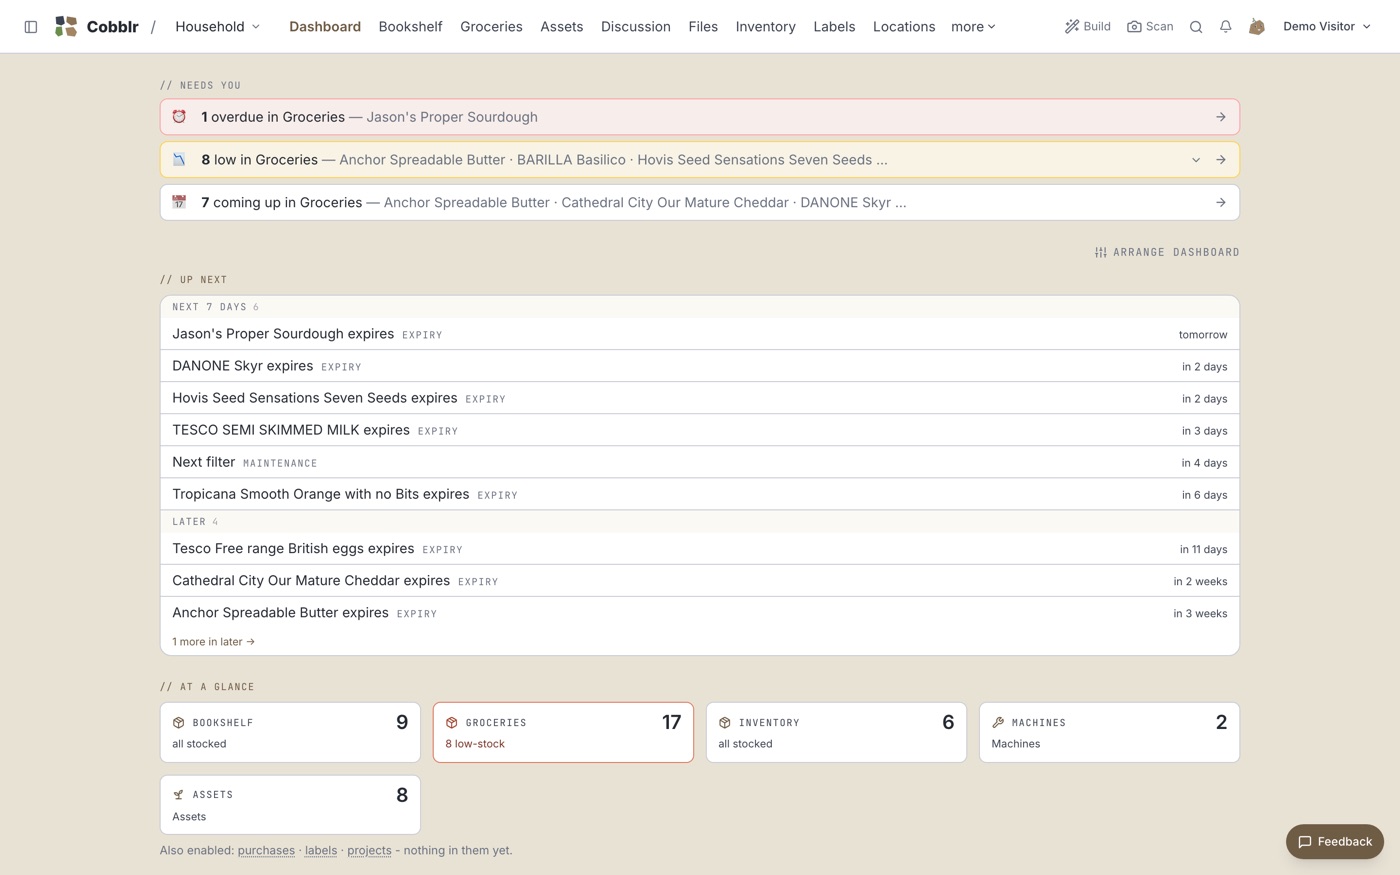Open the Groceries 8 low-stock card
Image resolution: width=1400 pixels, height=875 pixels.
click(x=563, y=733)
